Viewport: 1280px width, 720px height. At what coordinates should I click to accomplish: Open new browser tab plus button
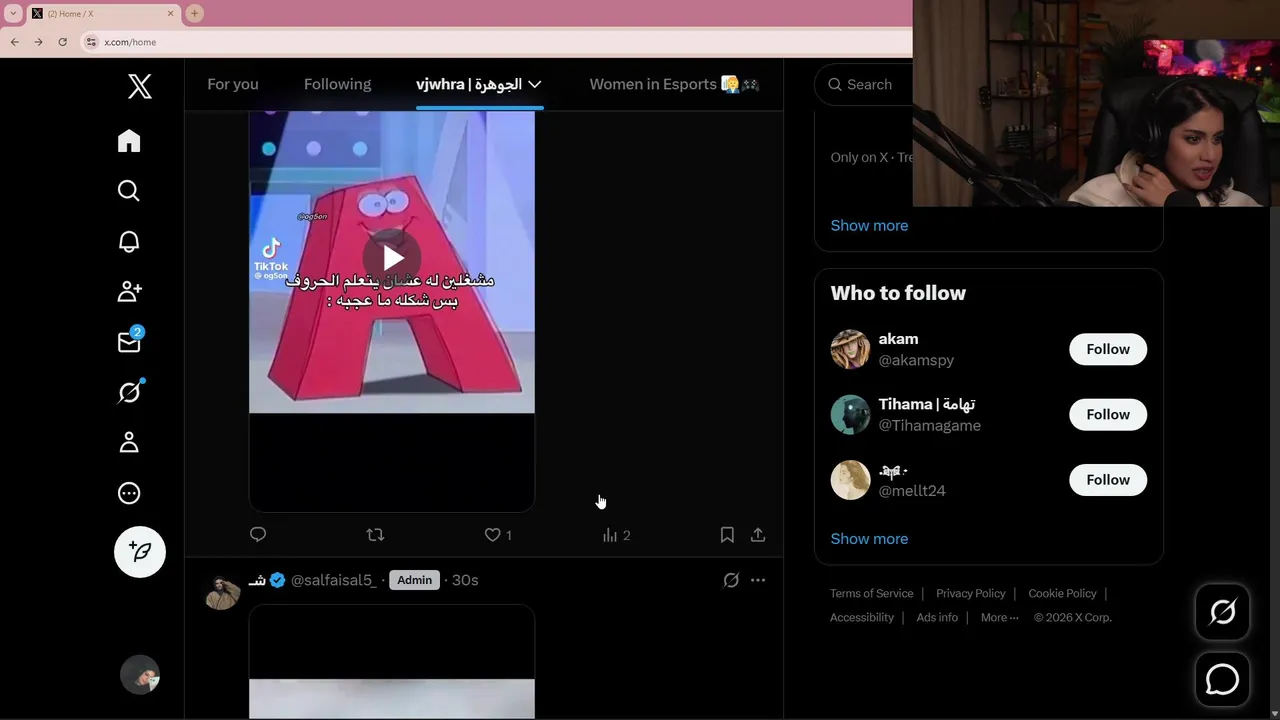[x=195, y=13]
